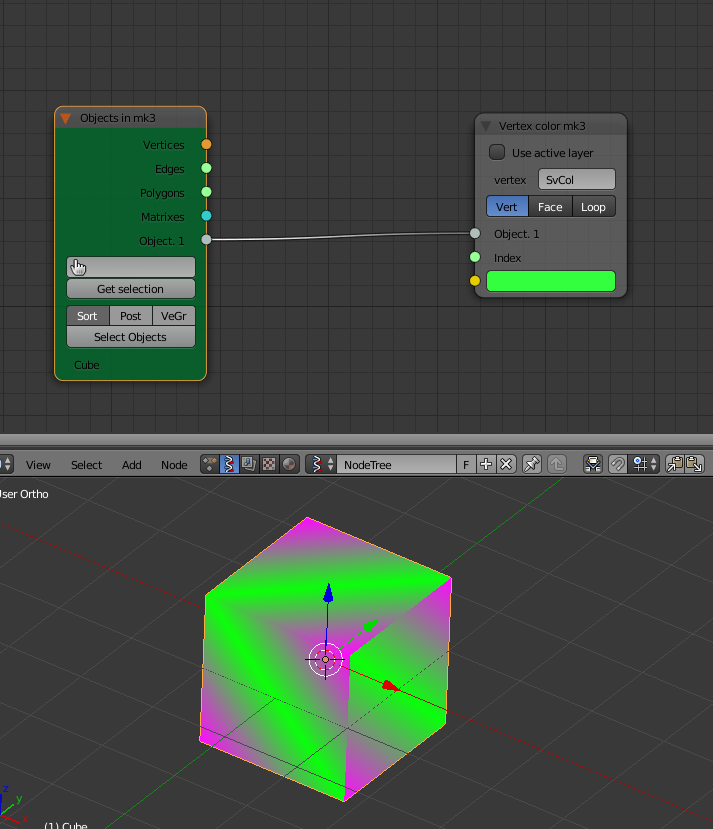The height and width of the screenshot is (829, 713).
Task: Select Loop color mode
Action: 594,207
